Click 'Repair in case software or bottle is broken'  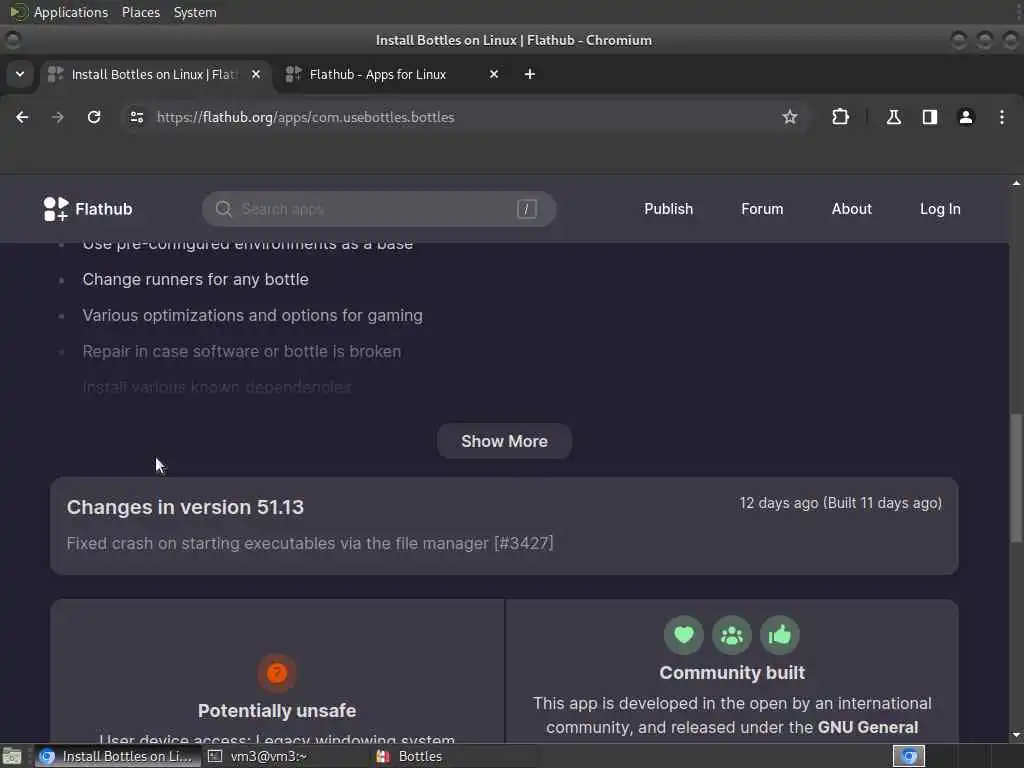pos(242,351)
